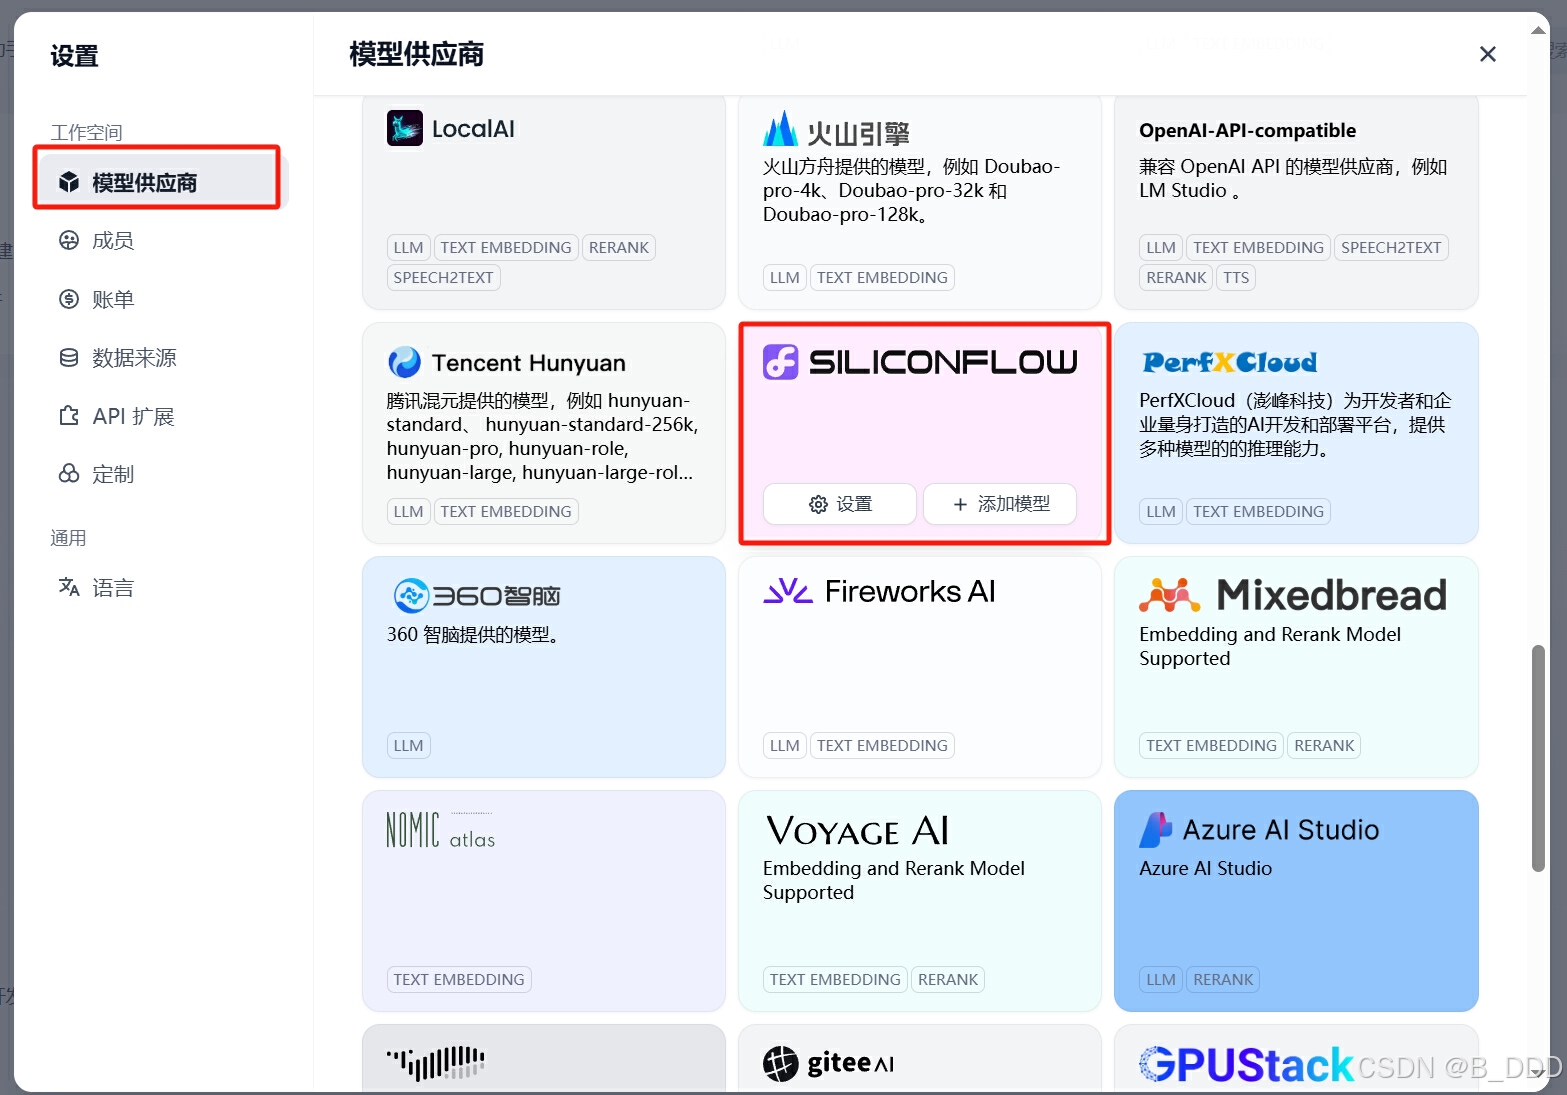Click the 火山方舟 description text on 火山引擎 card

(x=911, y=190)
